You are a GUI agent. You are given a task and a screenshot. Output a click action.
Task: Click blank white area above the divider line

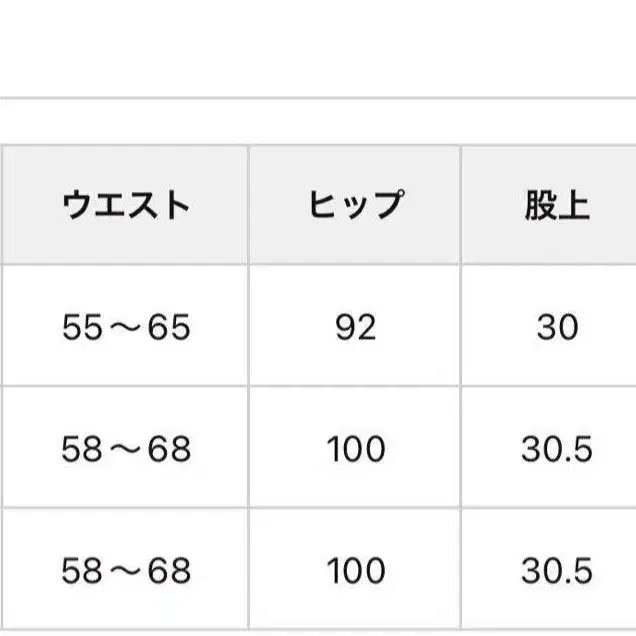click(318, 45)
